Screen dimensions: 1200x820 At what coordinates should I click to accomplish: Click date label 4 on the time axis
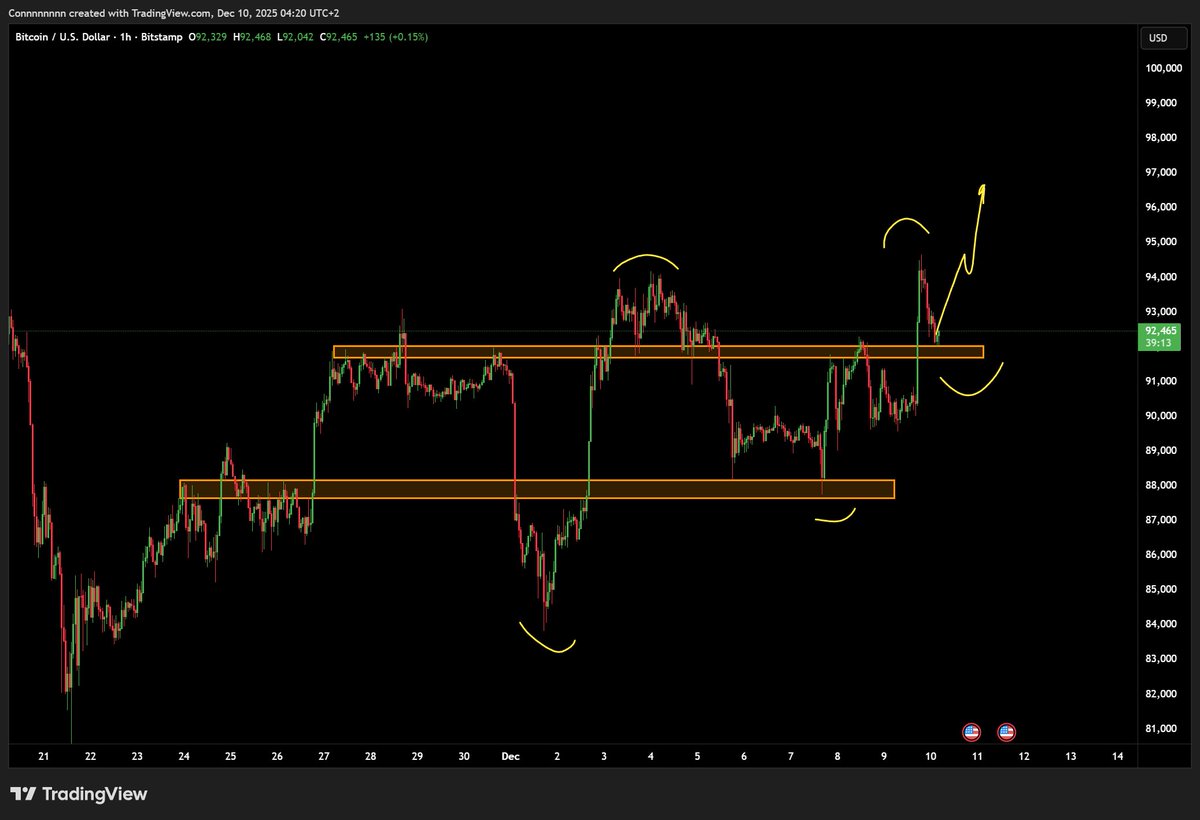coord(651,757)
